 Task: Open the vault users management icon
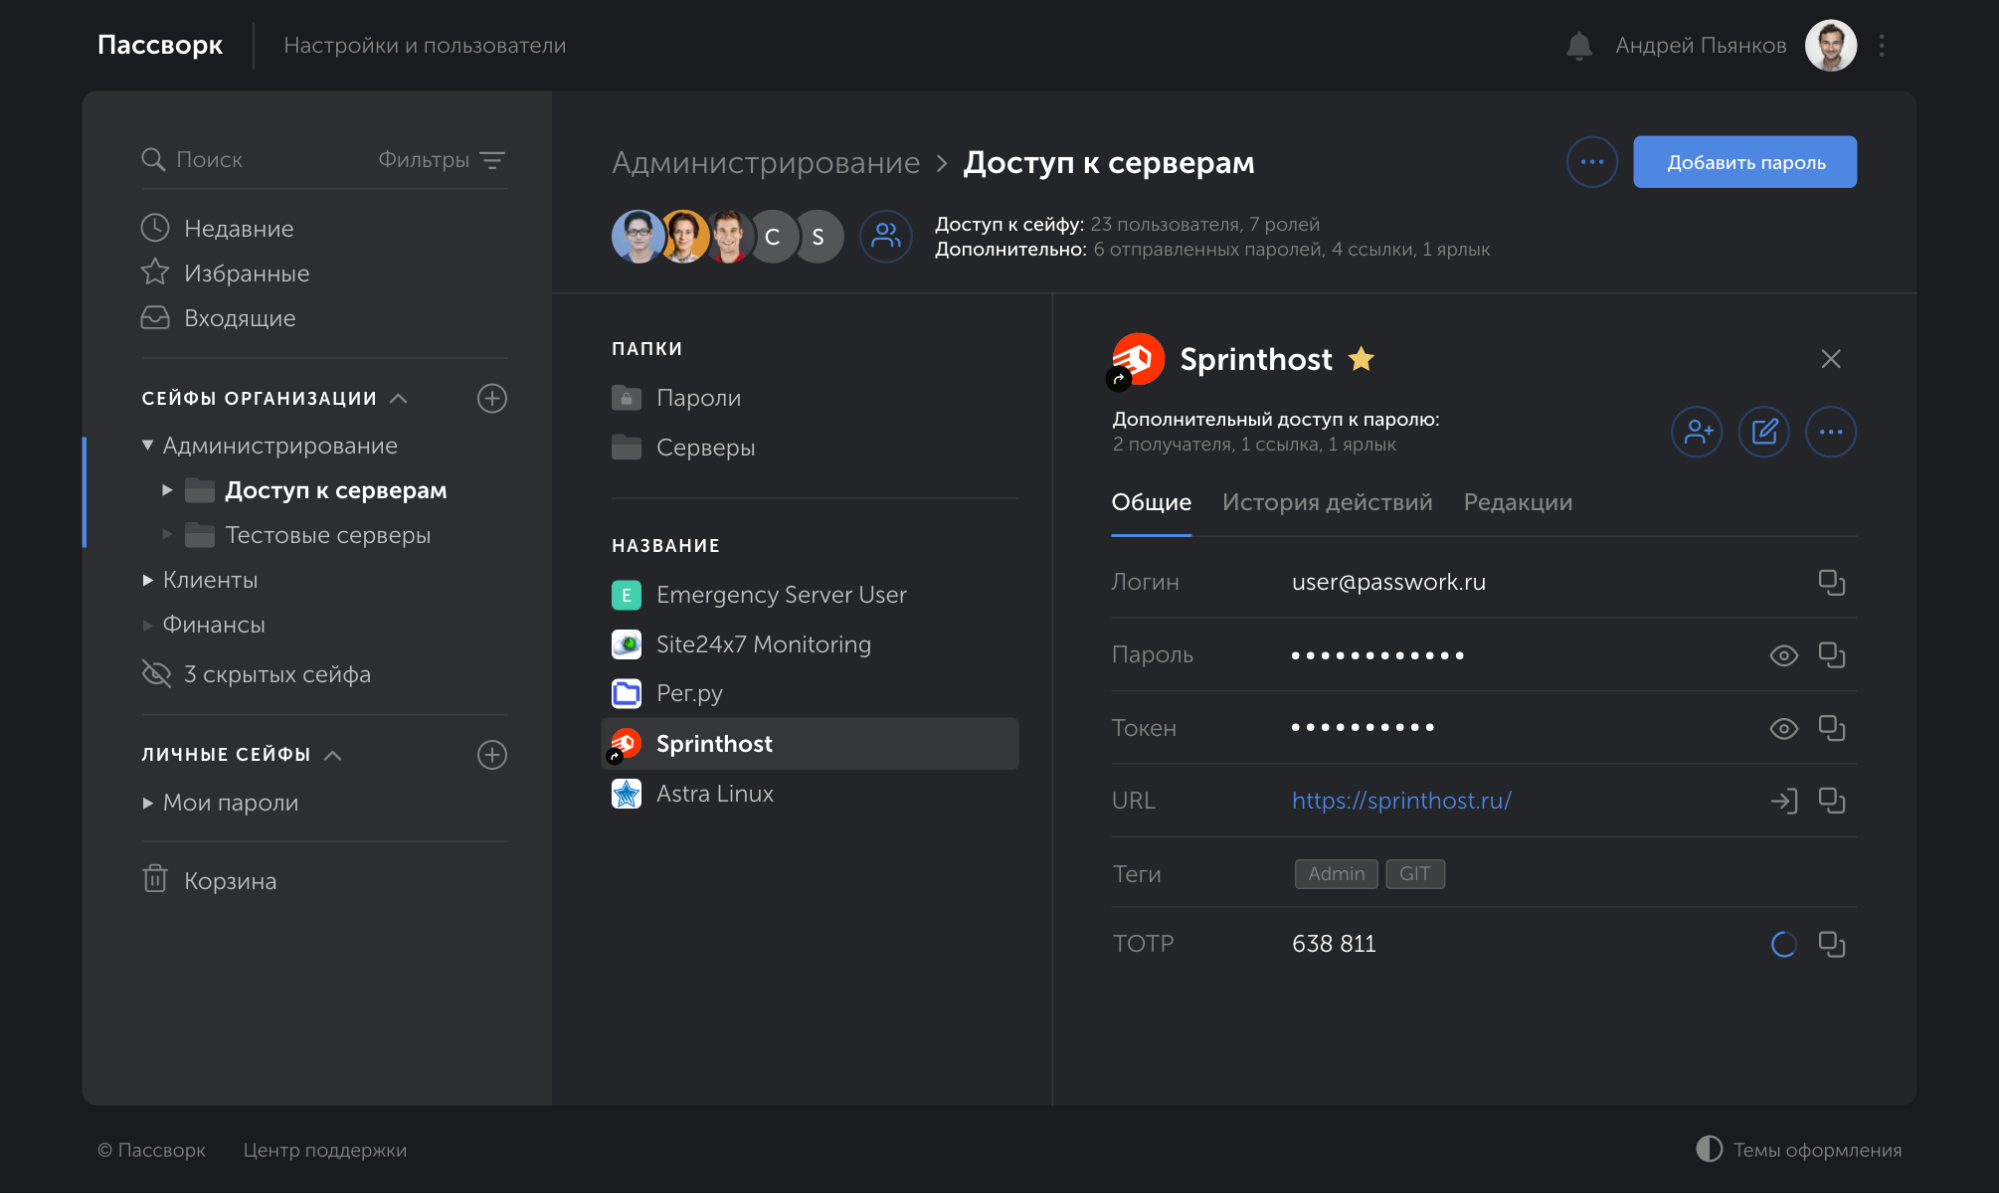click(886, 236)
